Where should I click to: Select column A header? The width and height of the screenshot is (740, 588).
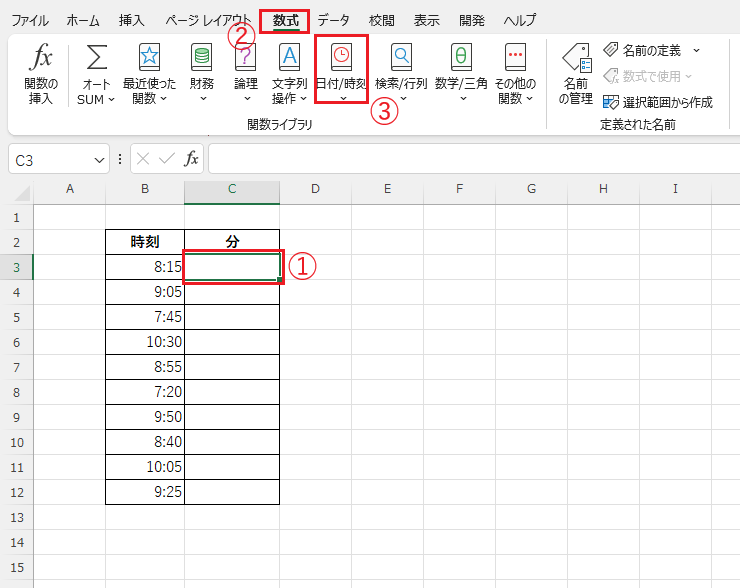pyautogui.click(x=70, y=189)
